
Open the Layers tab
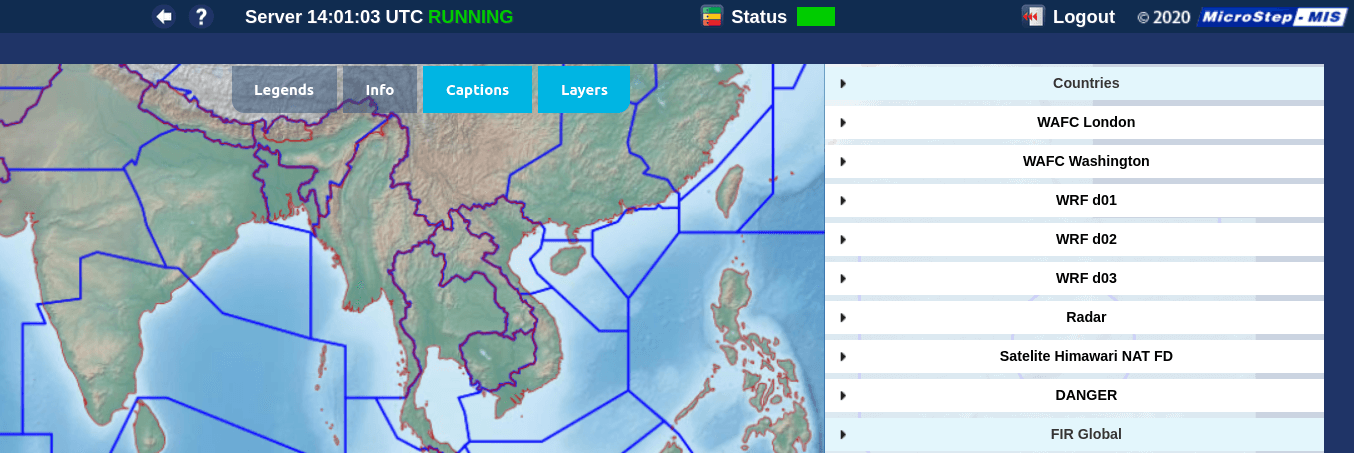tap(584, 90)
